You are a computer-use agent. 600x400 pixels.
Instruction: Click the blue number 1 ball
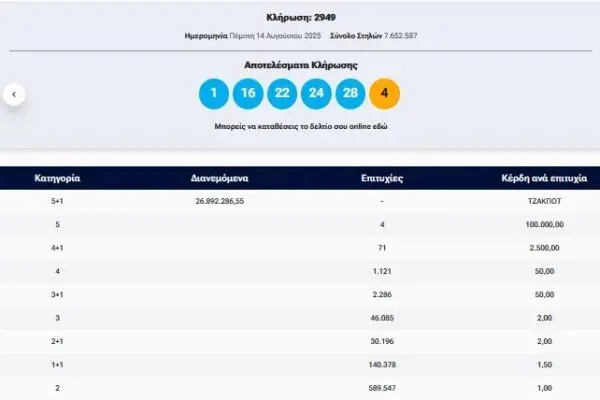[x=213, y=95]
